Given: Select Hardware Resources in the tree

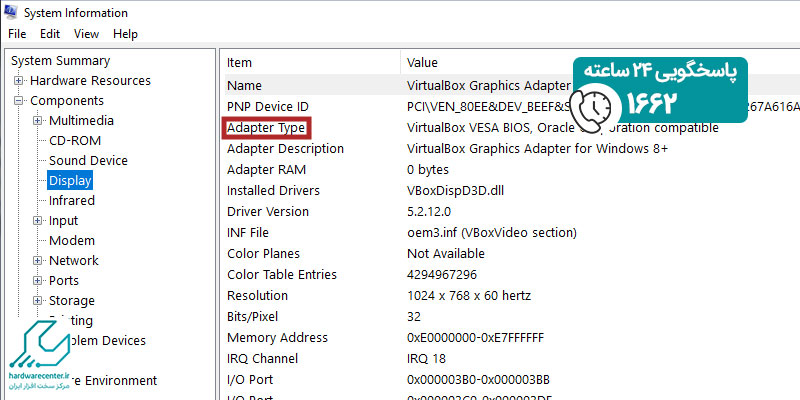Looking at the screenshot, I should click(x=90, y=81).
